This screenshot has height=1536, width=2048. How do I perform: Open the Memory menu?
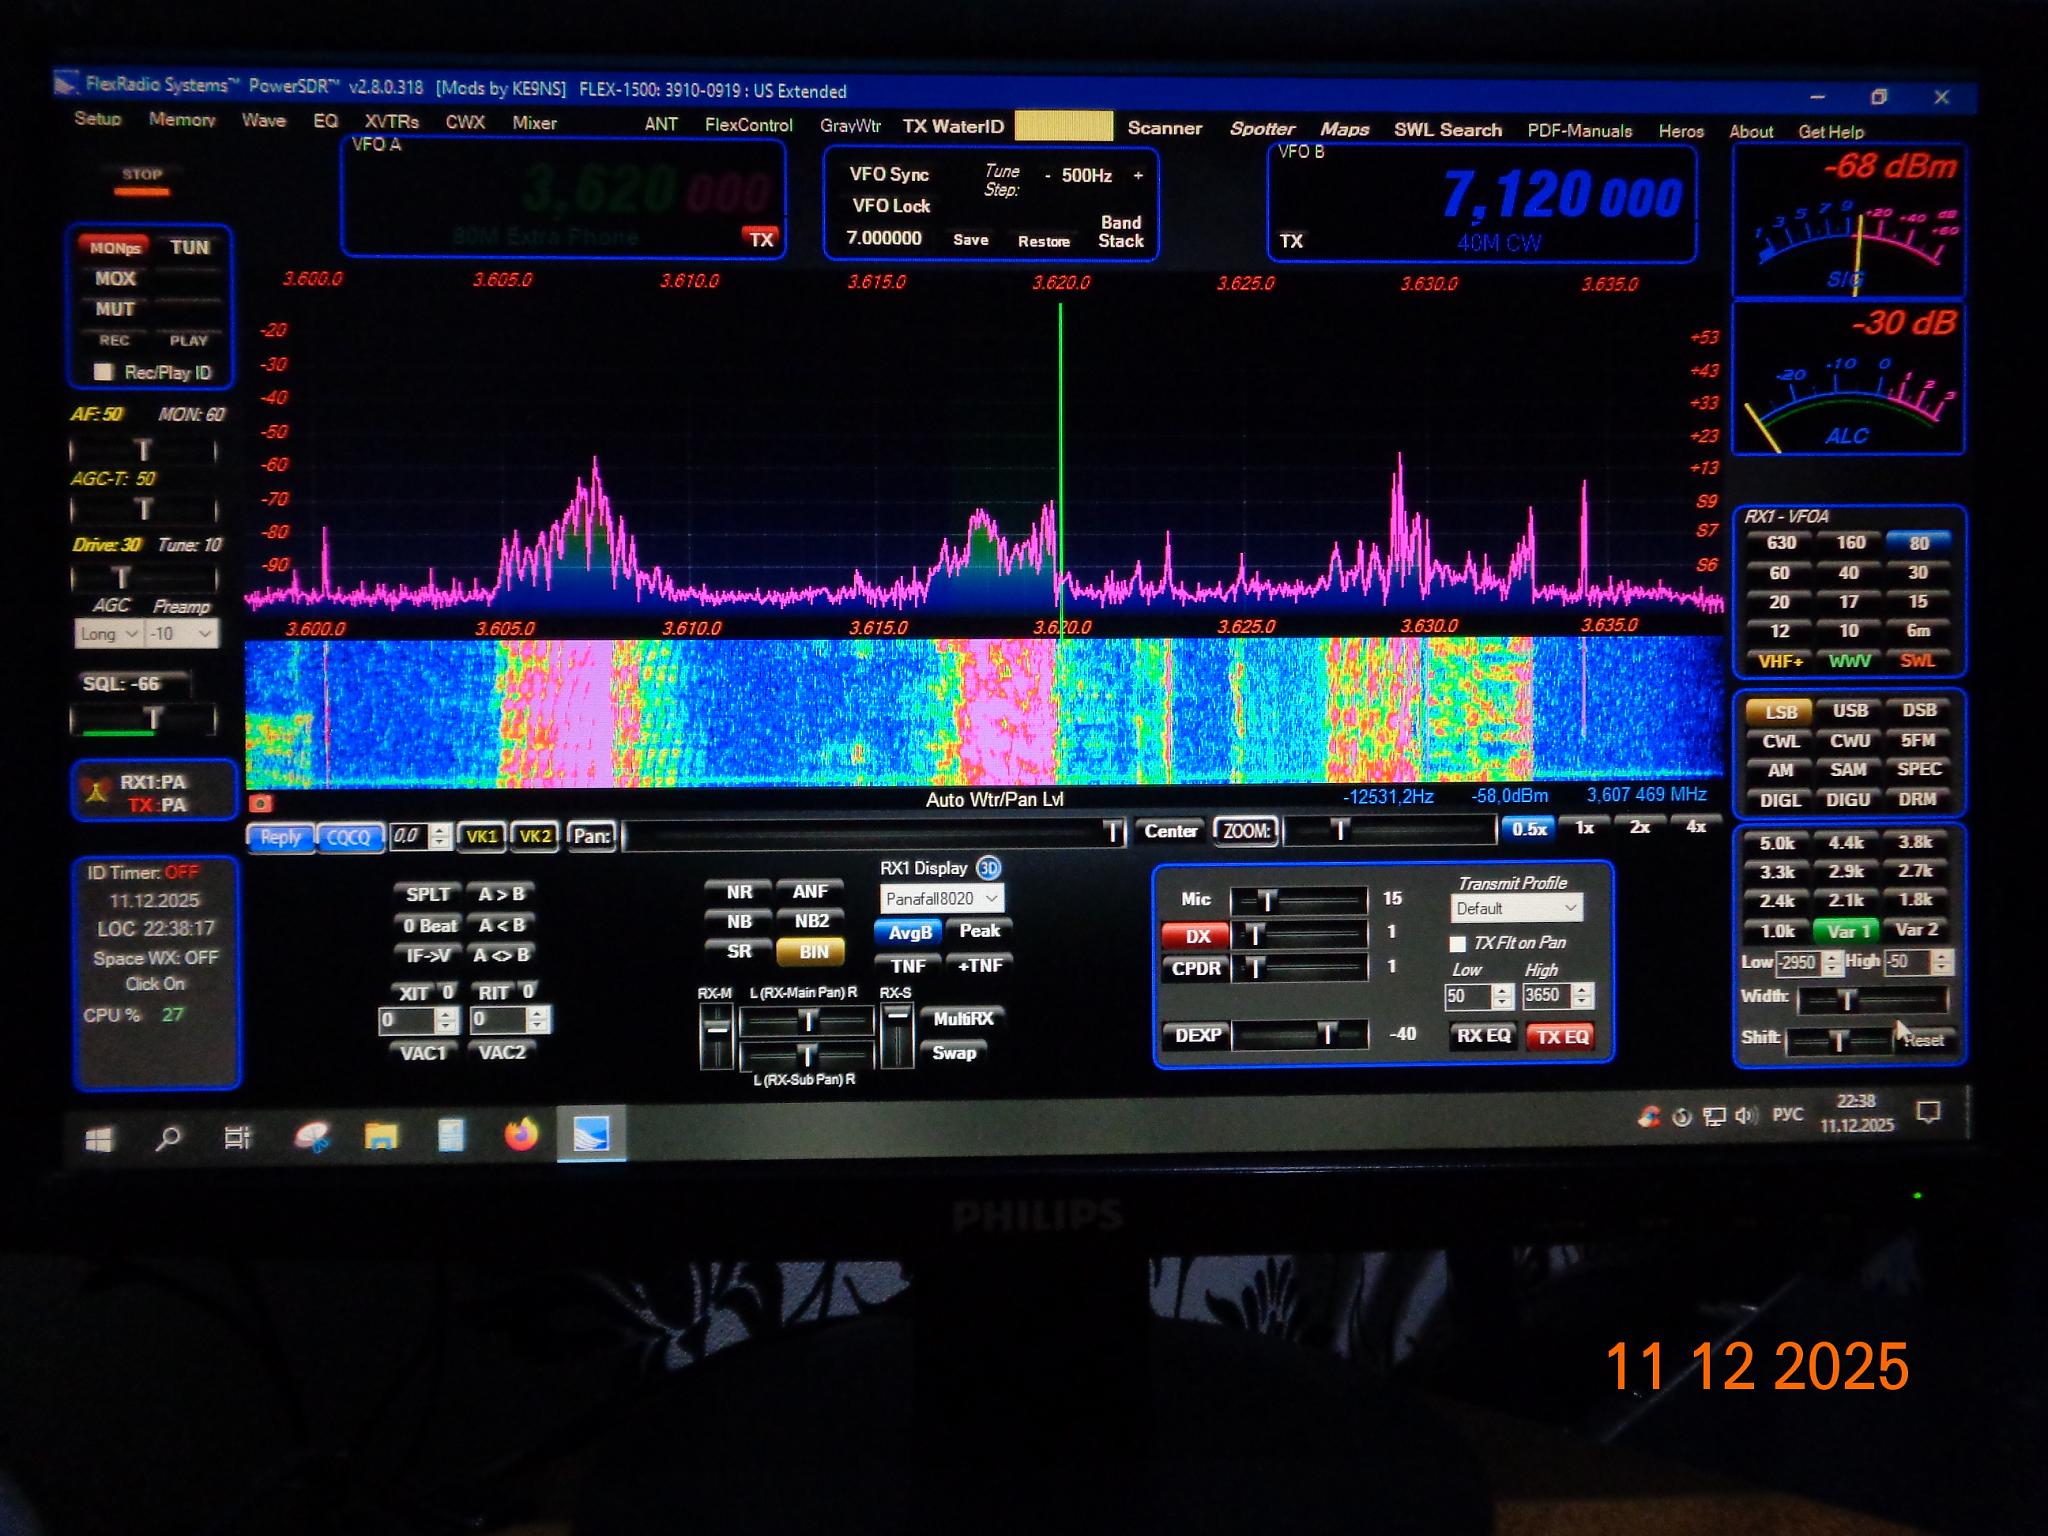pyautogui.click(x=182, y=120)
